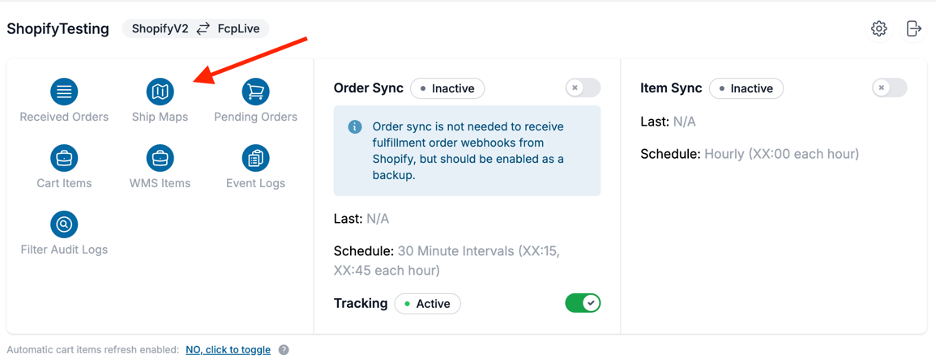Open the Event Logs icon

click(255, 158)
